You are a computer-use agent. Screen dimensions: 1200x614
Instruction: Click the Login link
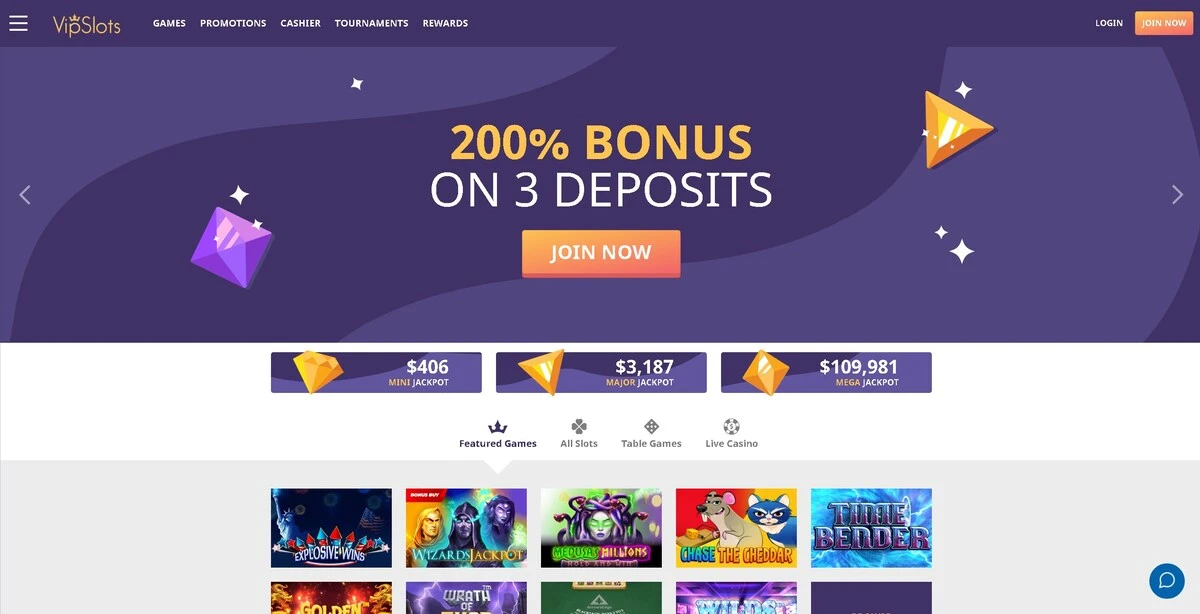pos(1109,23)
